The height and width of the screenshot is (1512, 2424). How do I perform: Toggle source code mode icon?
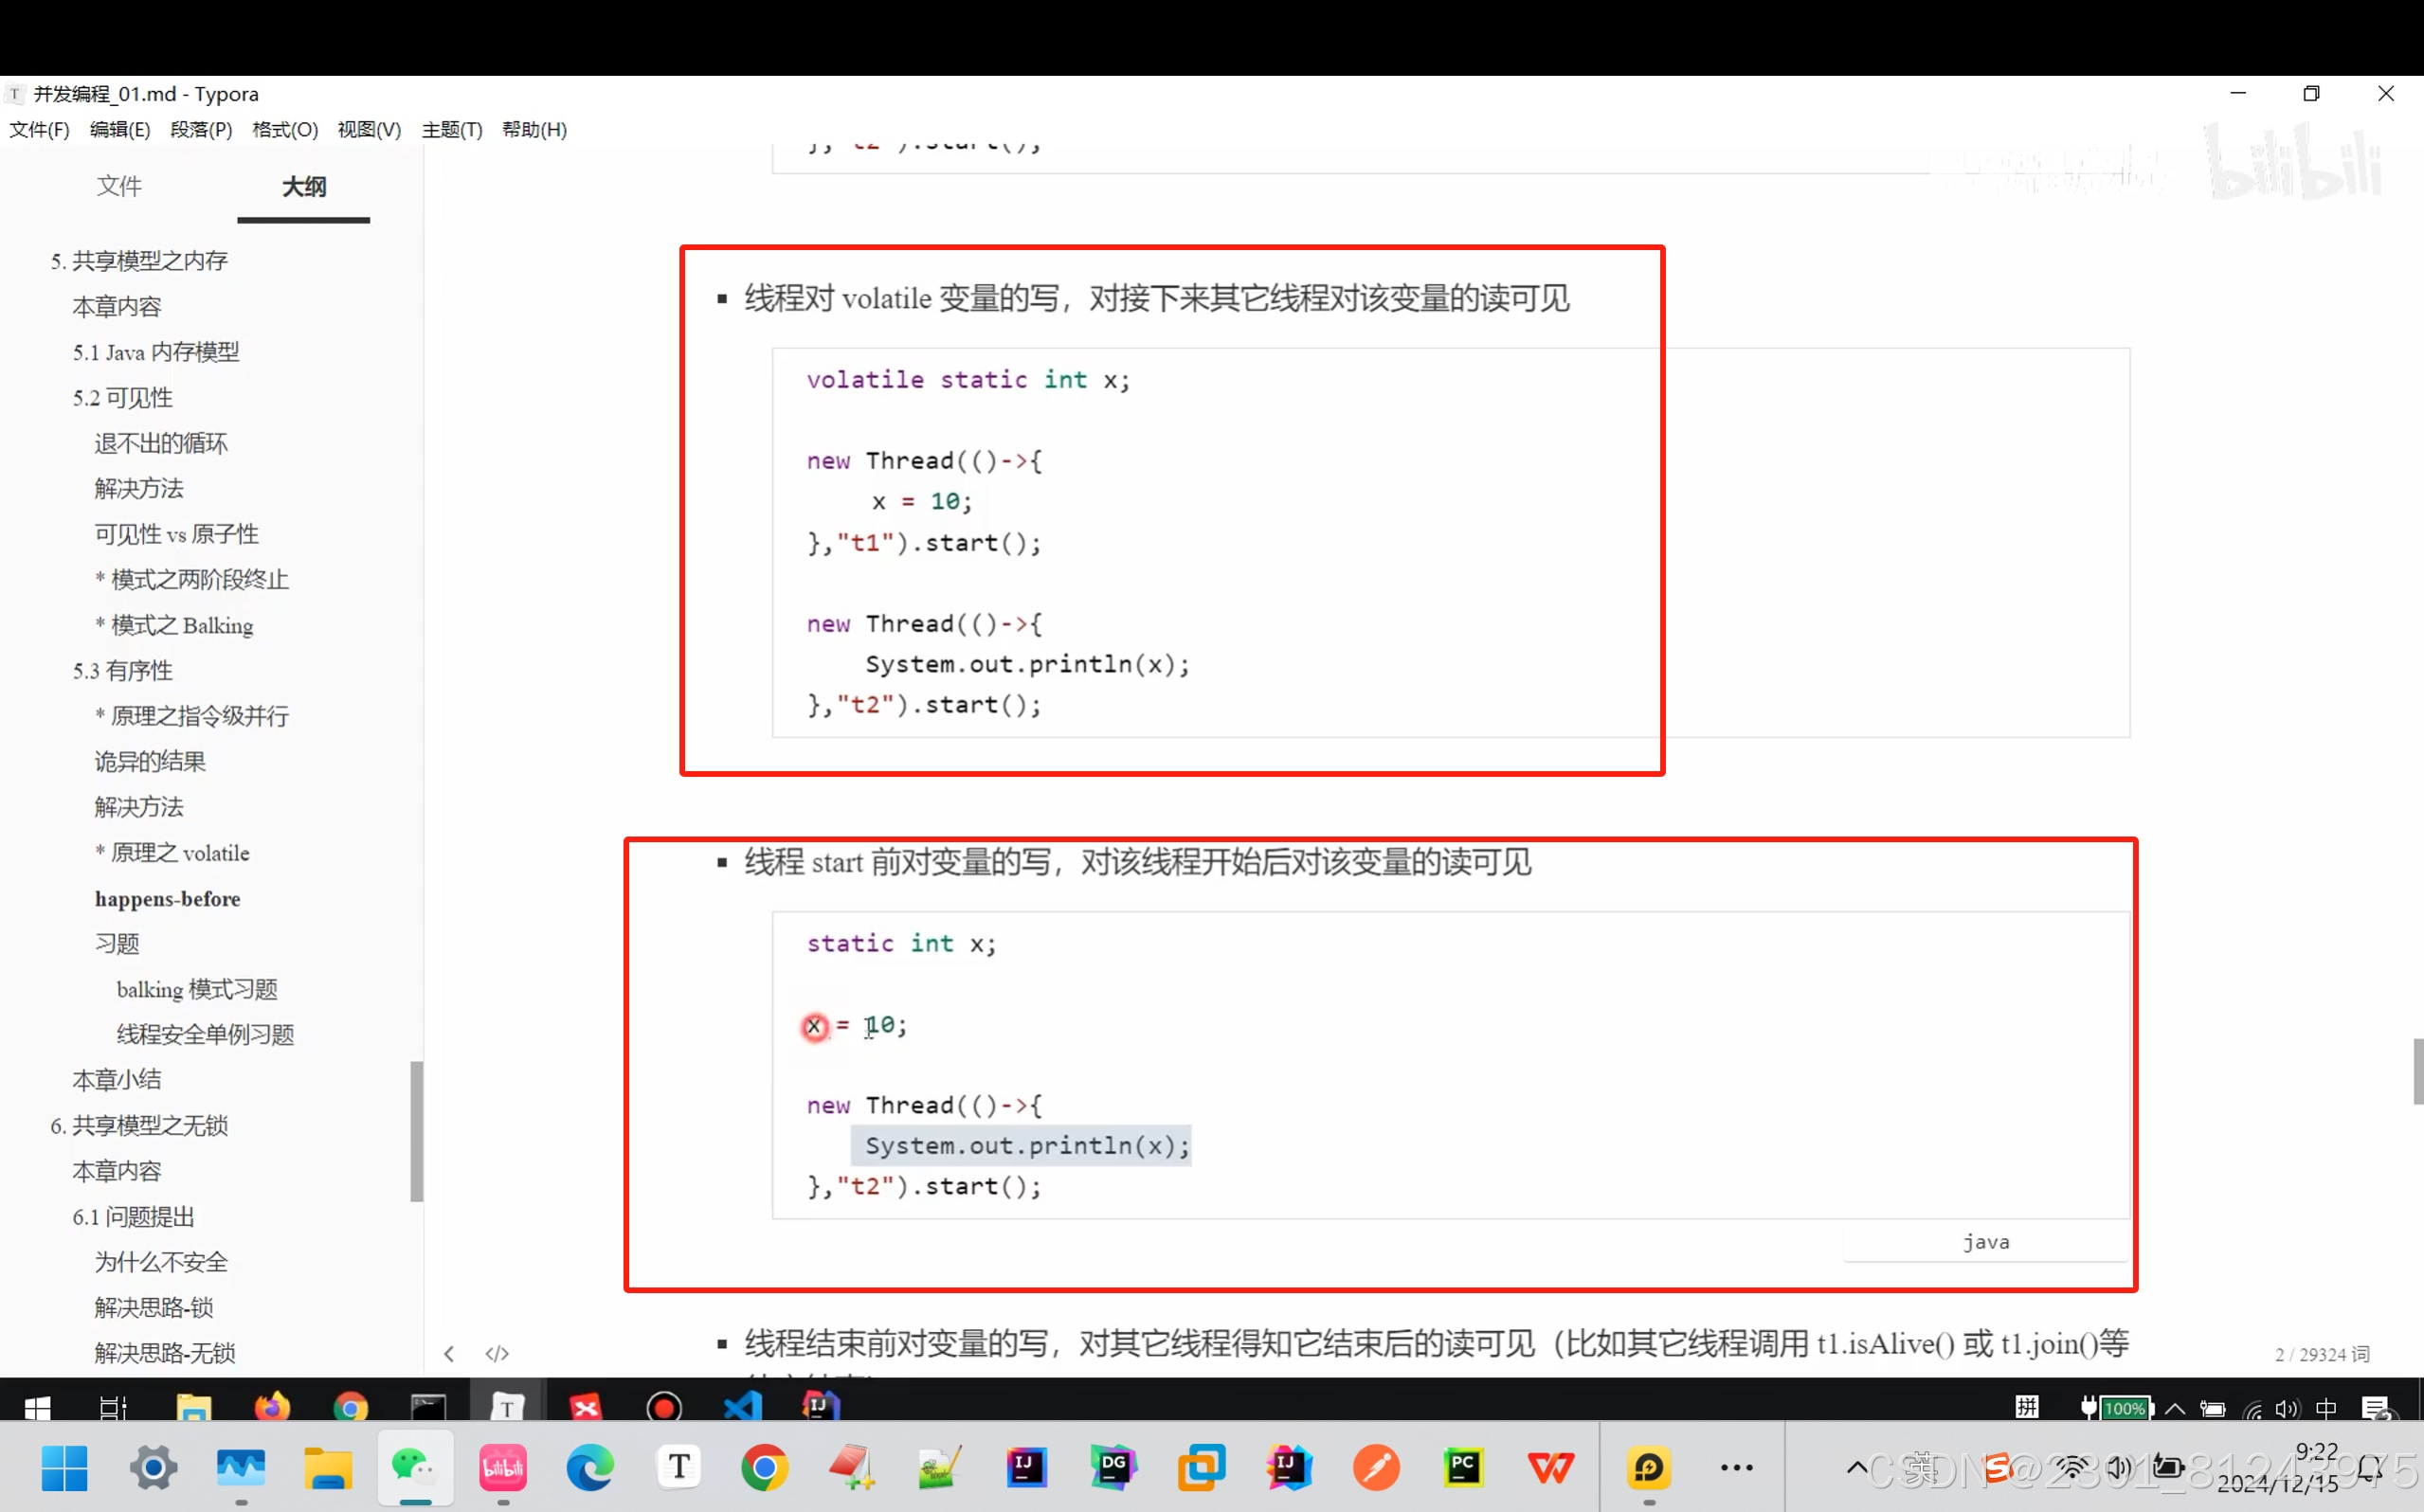497,1354
